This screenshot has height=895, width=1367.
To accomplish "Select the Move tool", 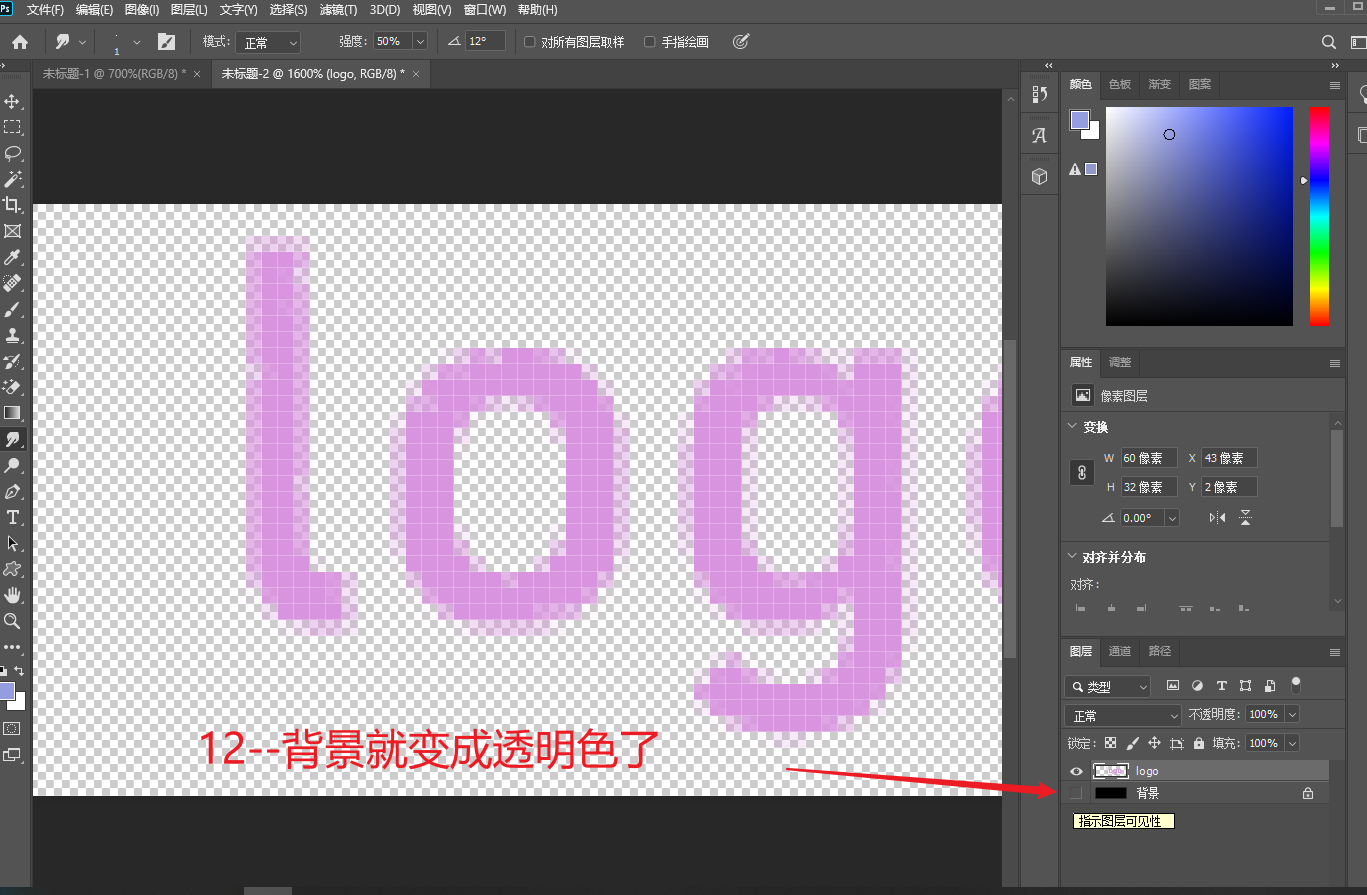I will [x=13, y=101].
